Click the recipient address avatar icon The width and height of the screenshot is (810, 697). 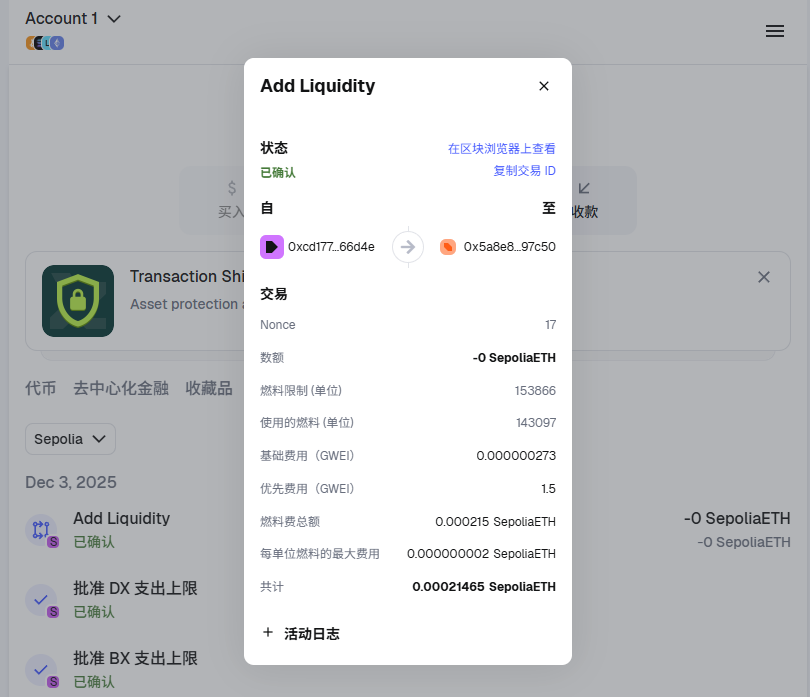coord(448,247)
